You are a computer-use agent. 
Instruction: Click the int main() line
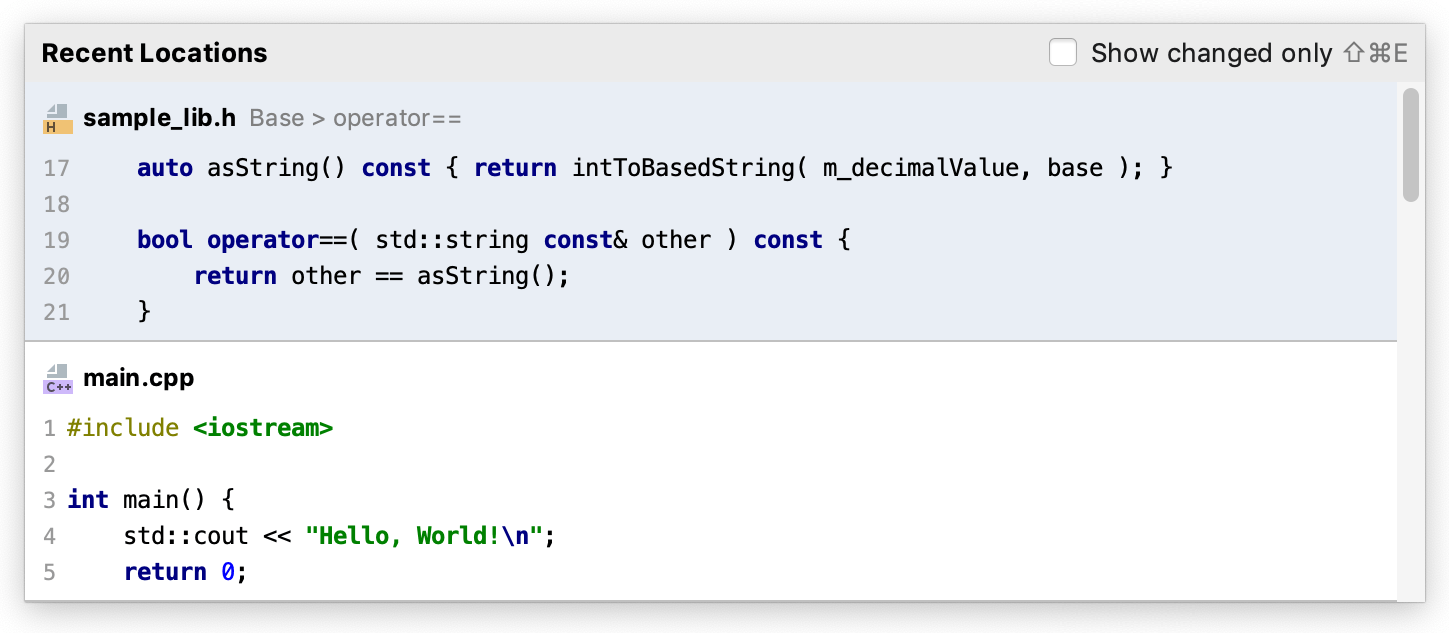pyautogui.click(x=150, y=500)
